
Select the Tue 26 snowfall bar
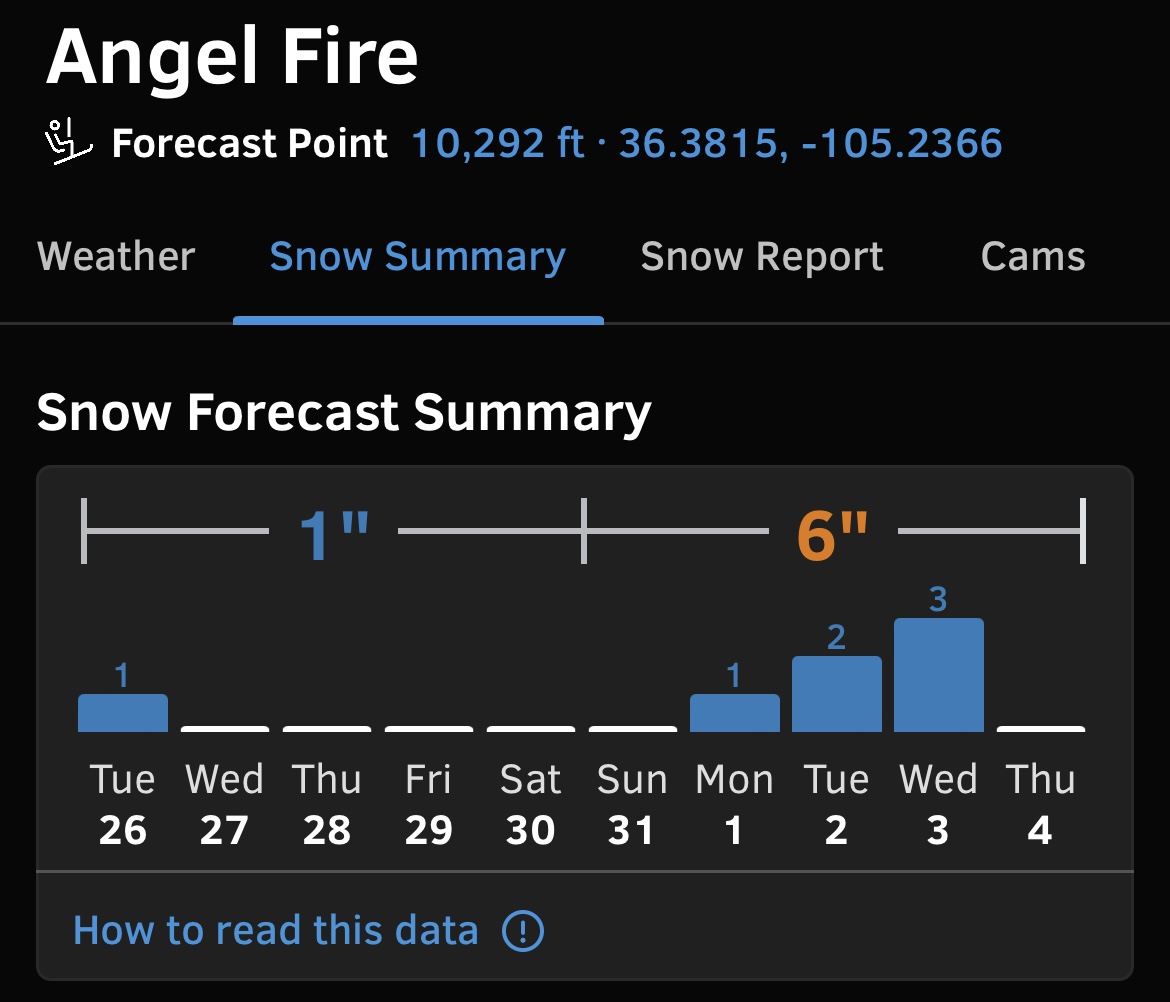123,713
